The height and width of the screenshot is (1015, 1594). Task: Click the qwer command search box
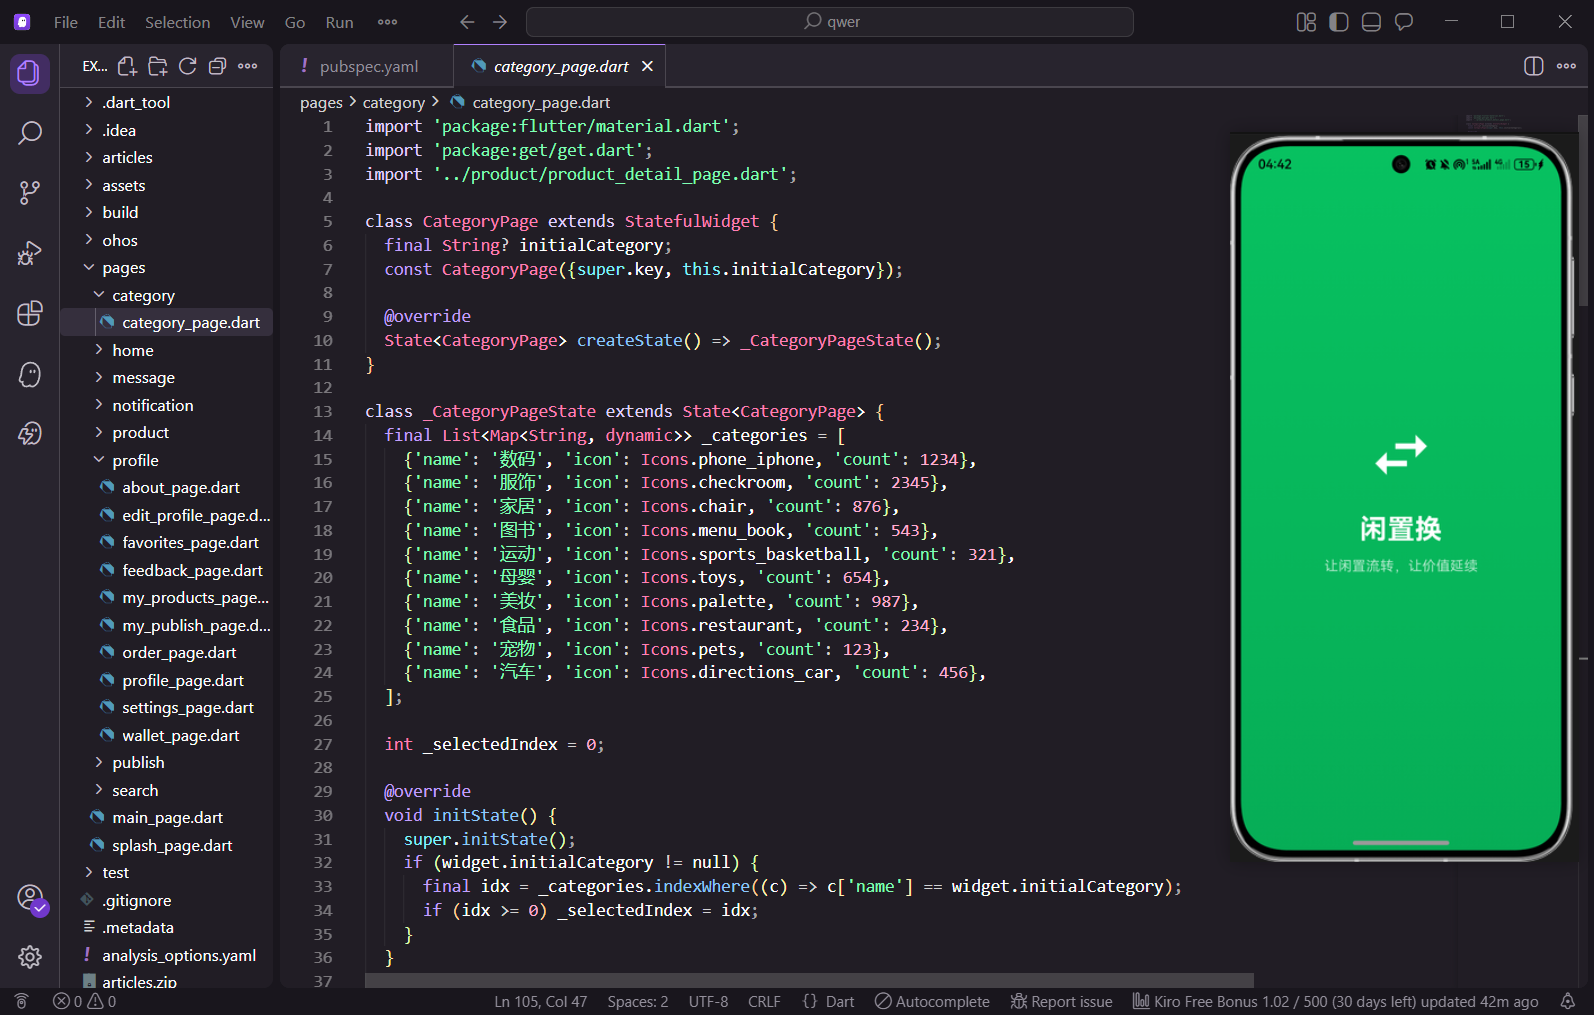[x=830, y=22]
